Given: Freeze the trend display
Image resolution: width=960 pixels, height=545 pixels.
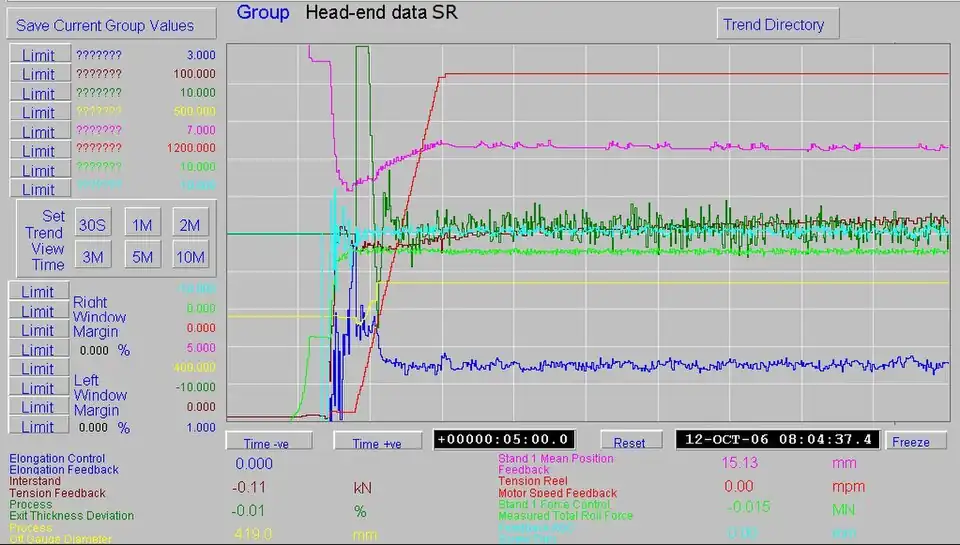Looking at the screenshot, I should [917, 441].
